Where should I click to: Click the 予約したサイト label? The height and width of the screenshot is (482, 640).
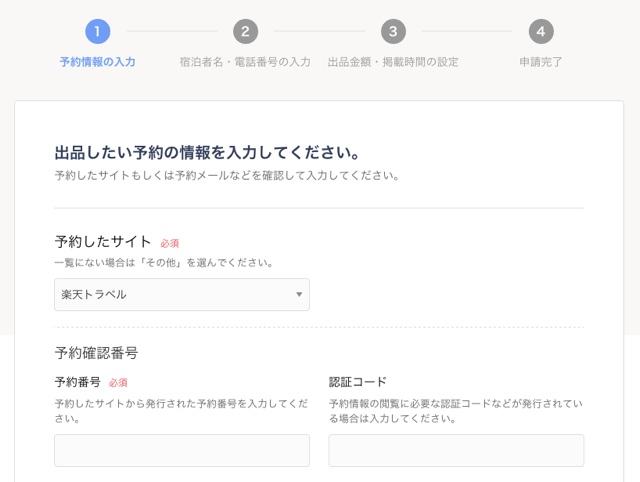[x=103, y=242]
